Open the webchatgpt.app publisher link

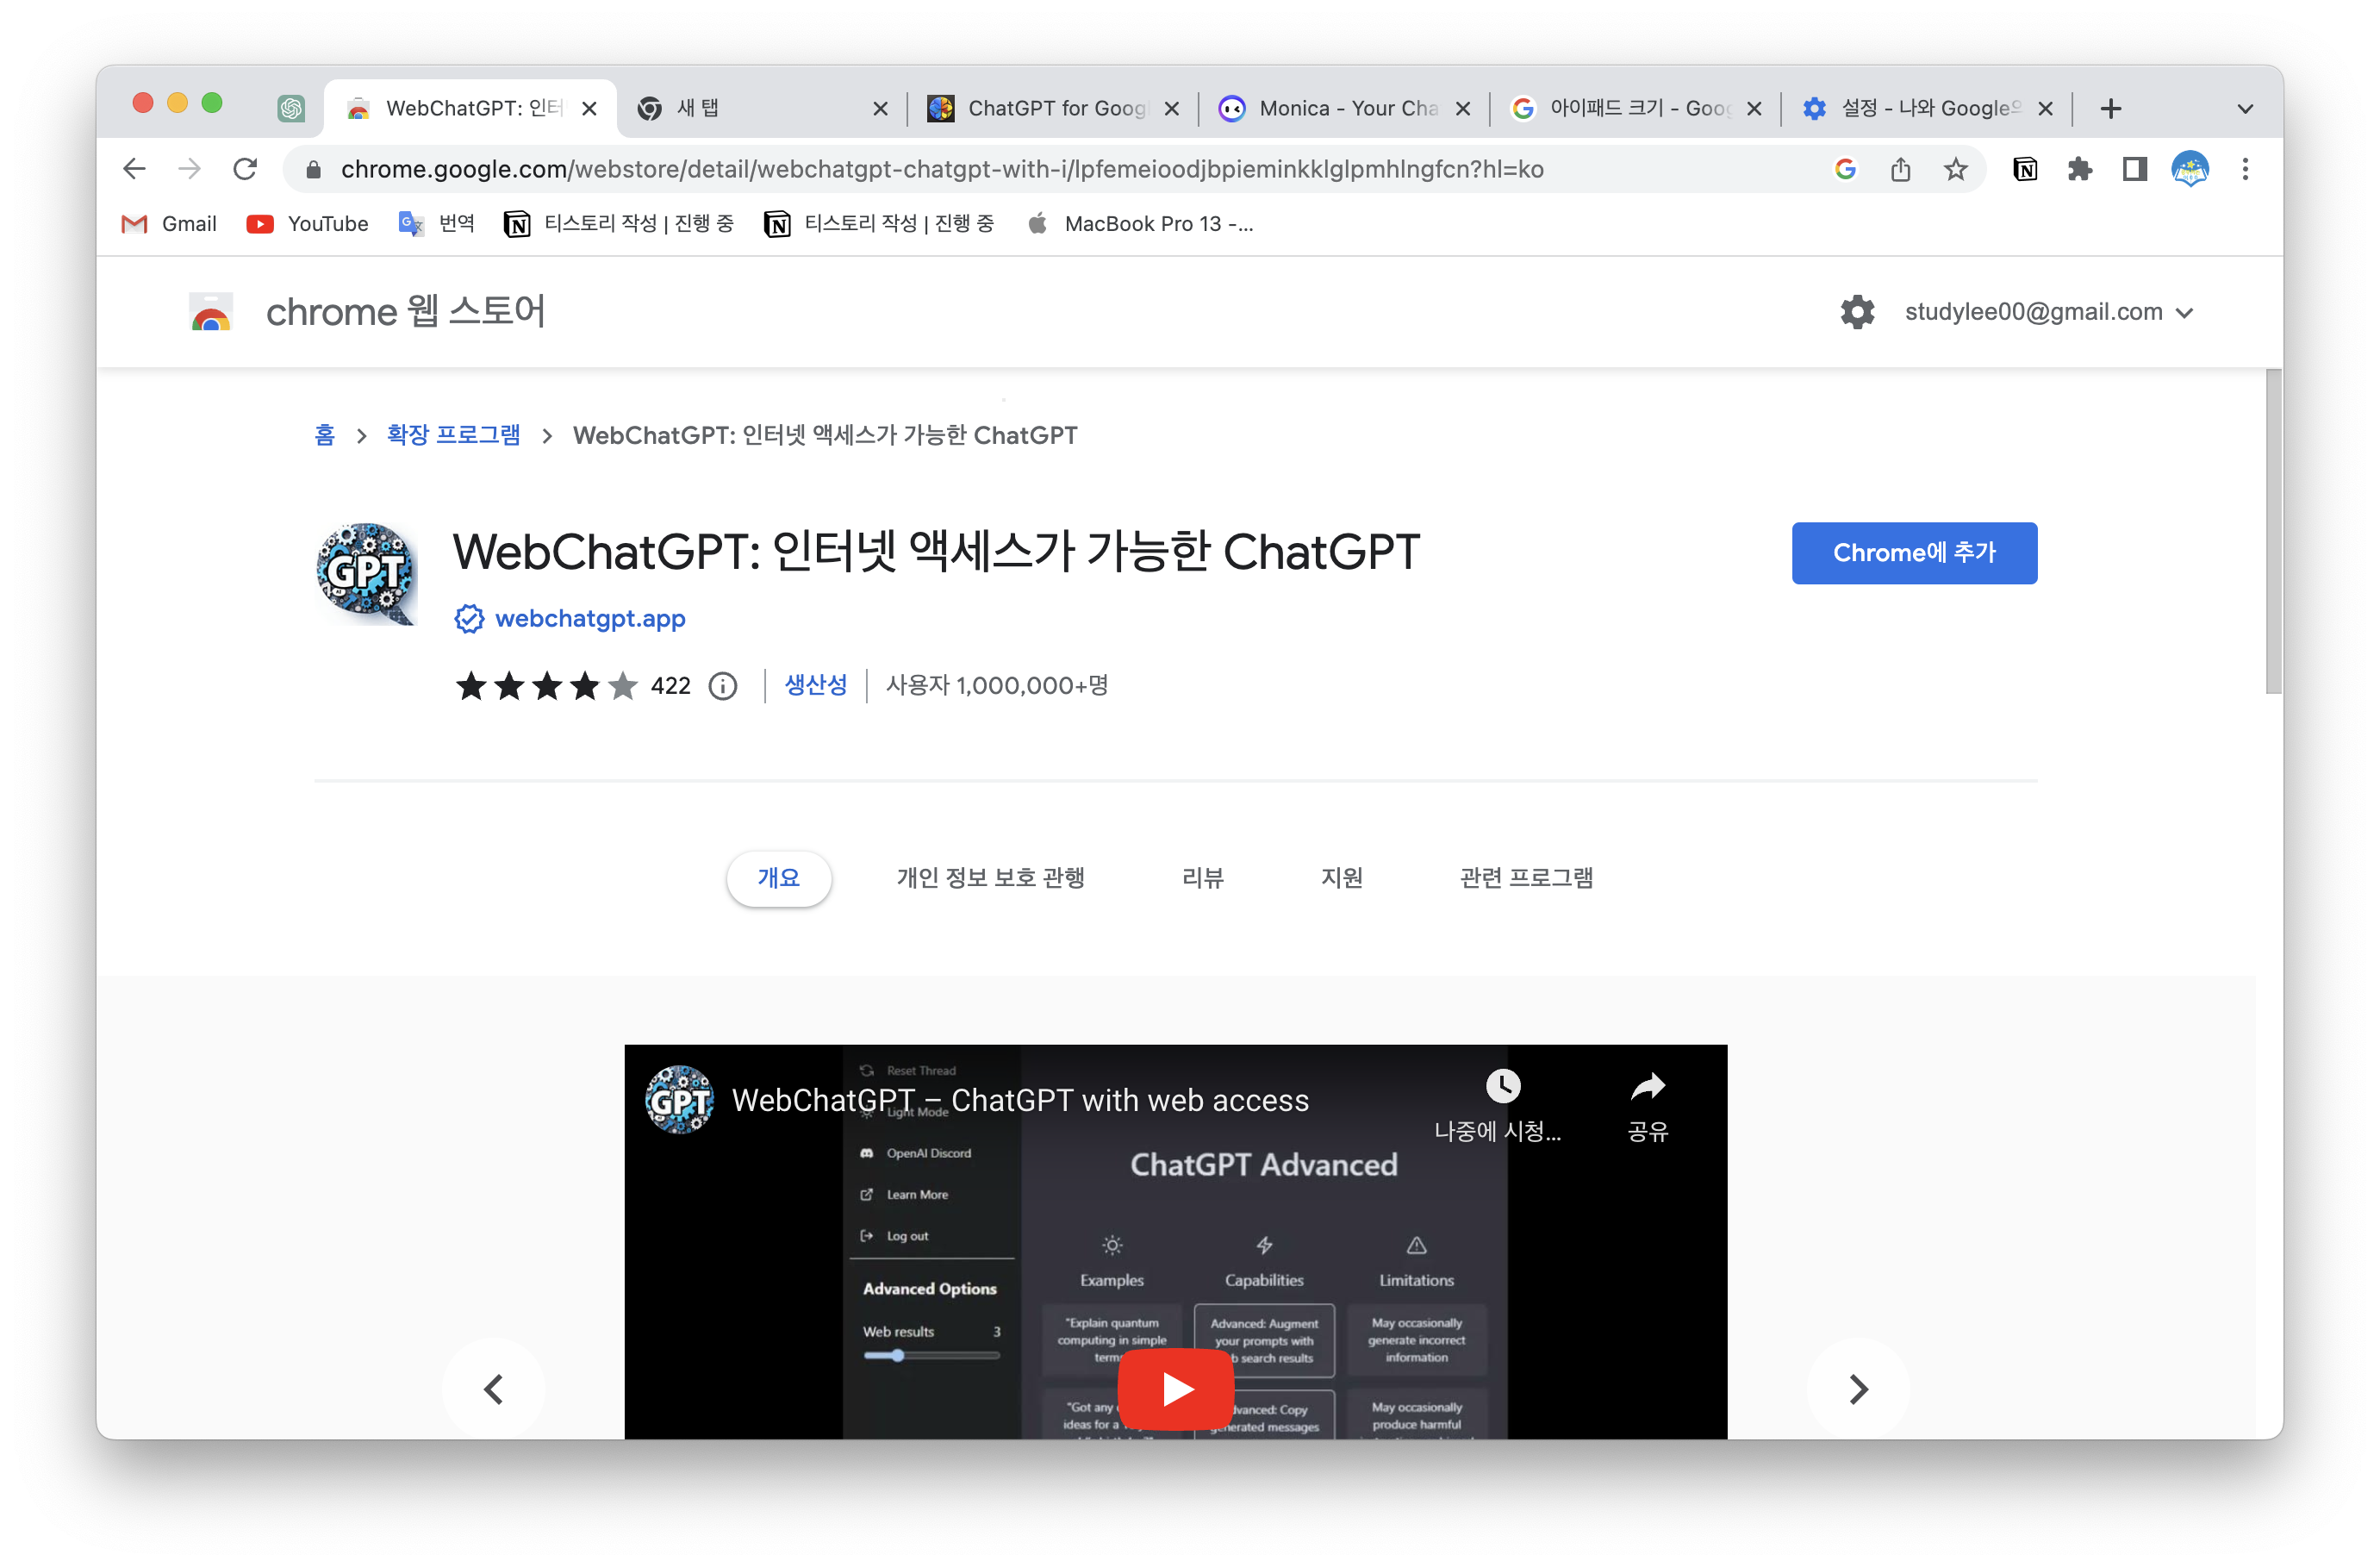tap(590, 618)
